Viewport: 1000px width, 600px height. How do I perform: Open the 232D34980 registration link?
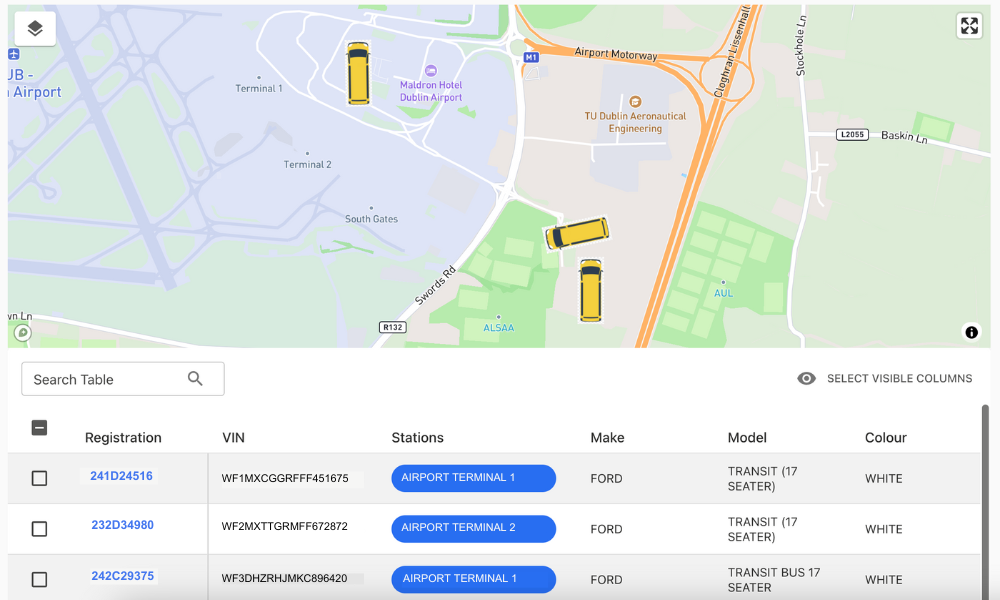pyautogui.click(x=122, y=526)
